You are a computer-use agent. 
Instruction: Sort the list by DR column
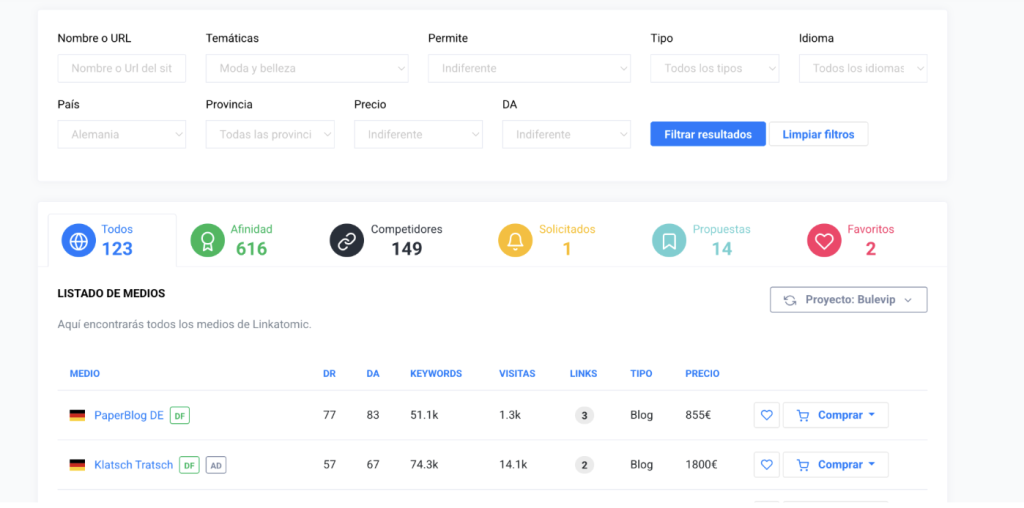coord(329,374)
